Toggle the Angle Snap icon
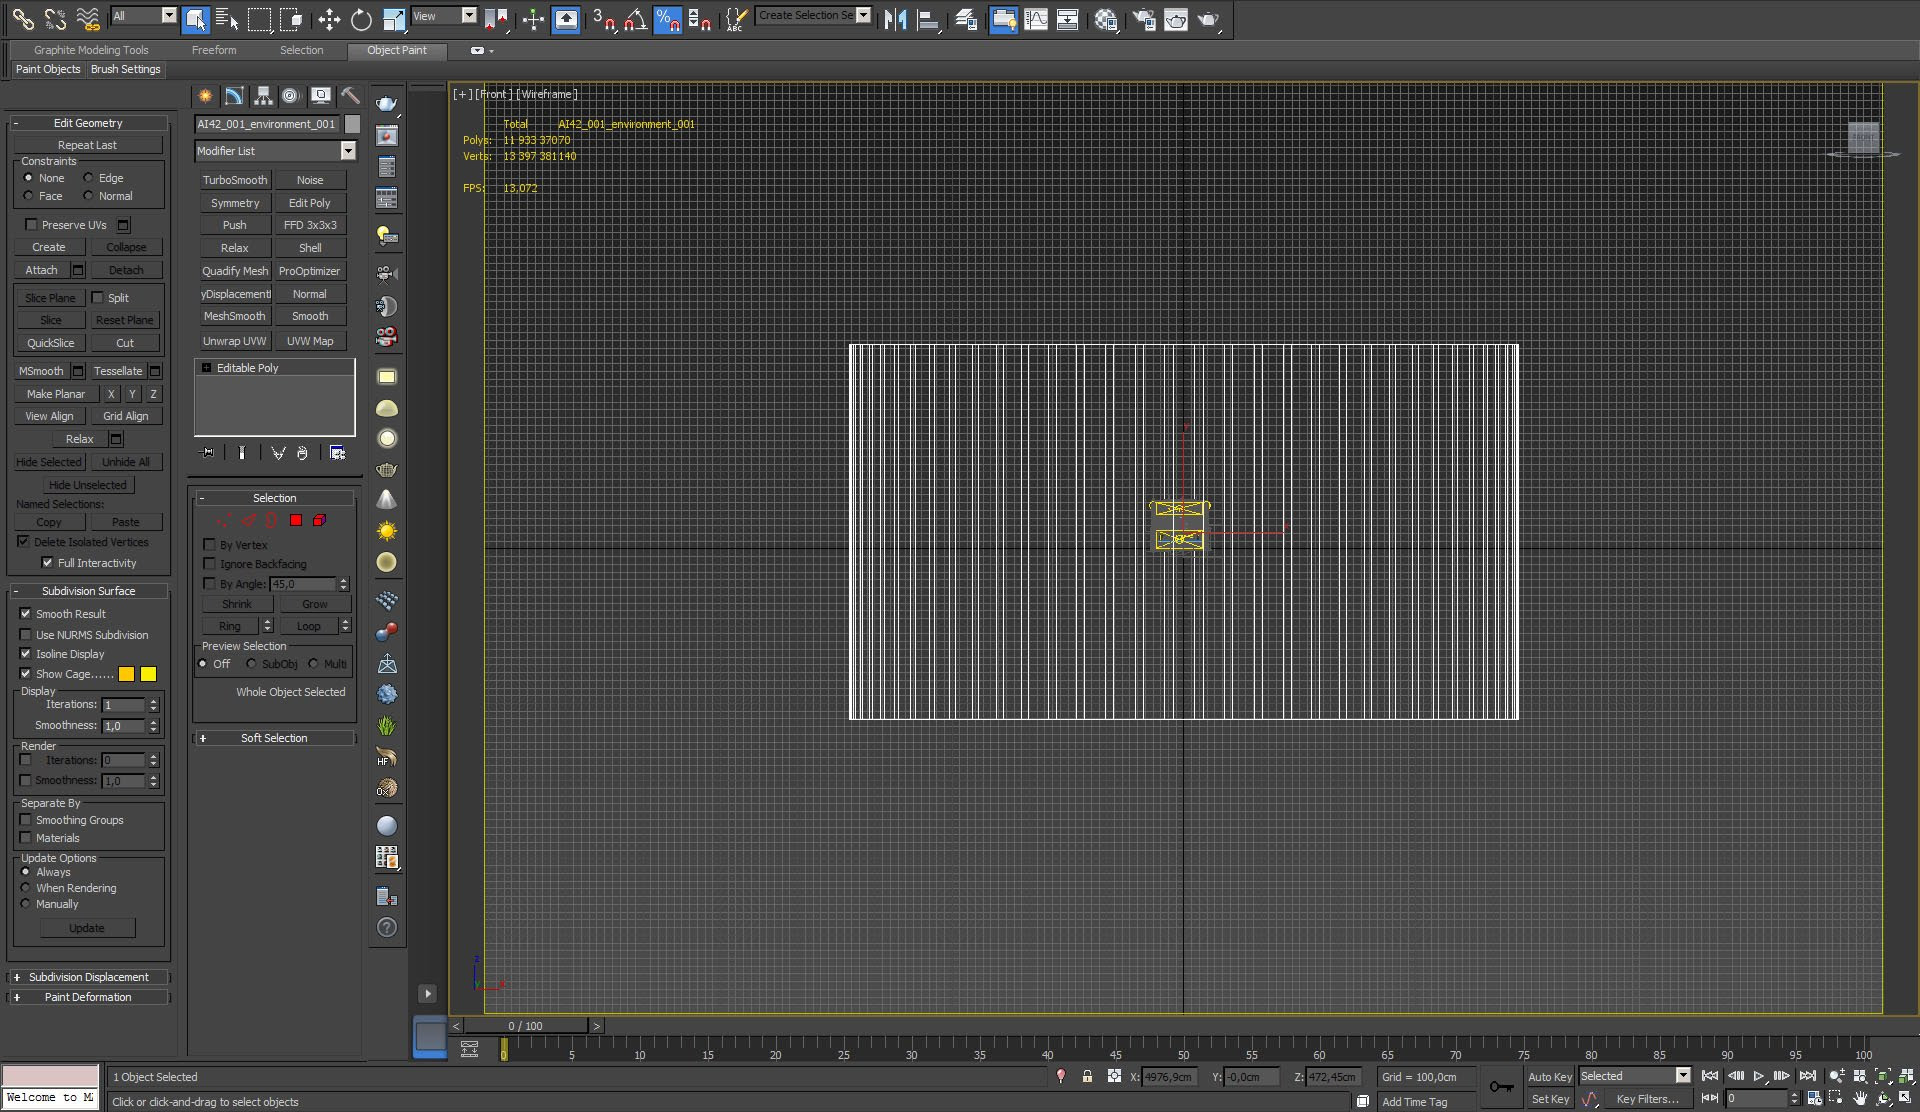1920x1112 pixels. tap(635, 18)
